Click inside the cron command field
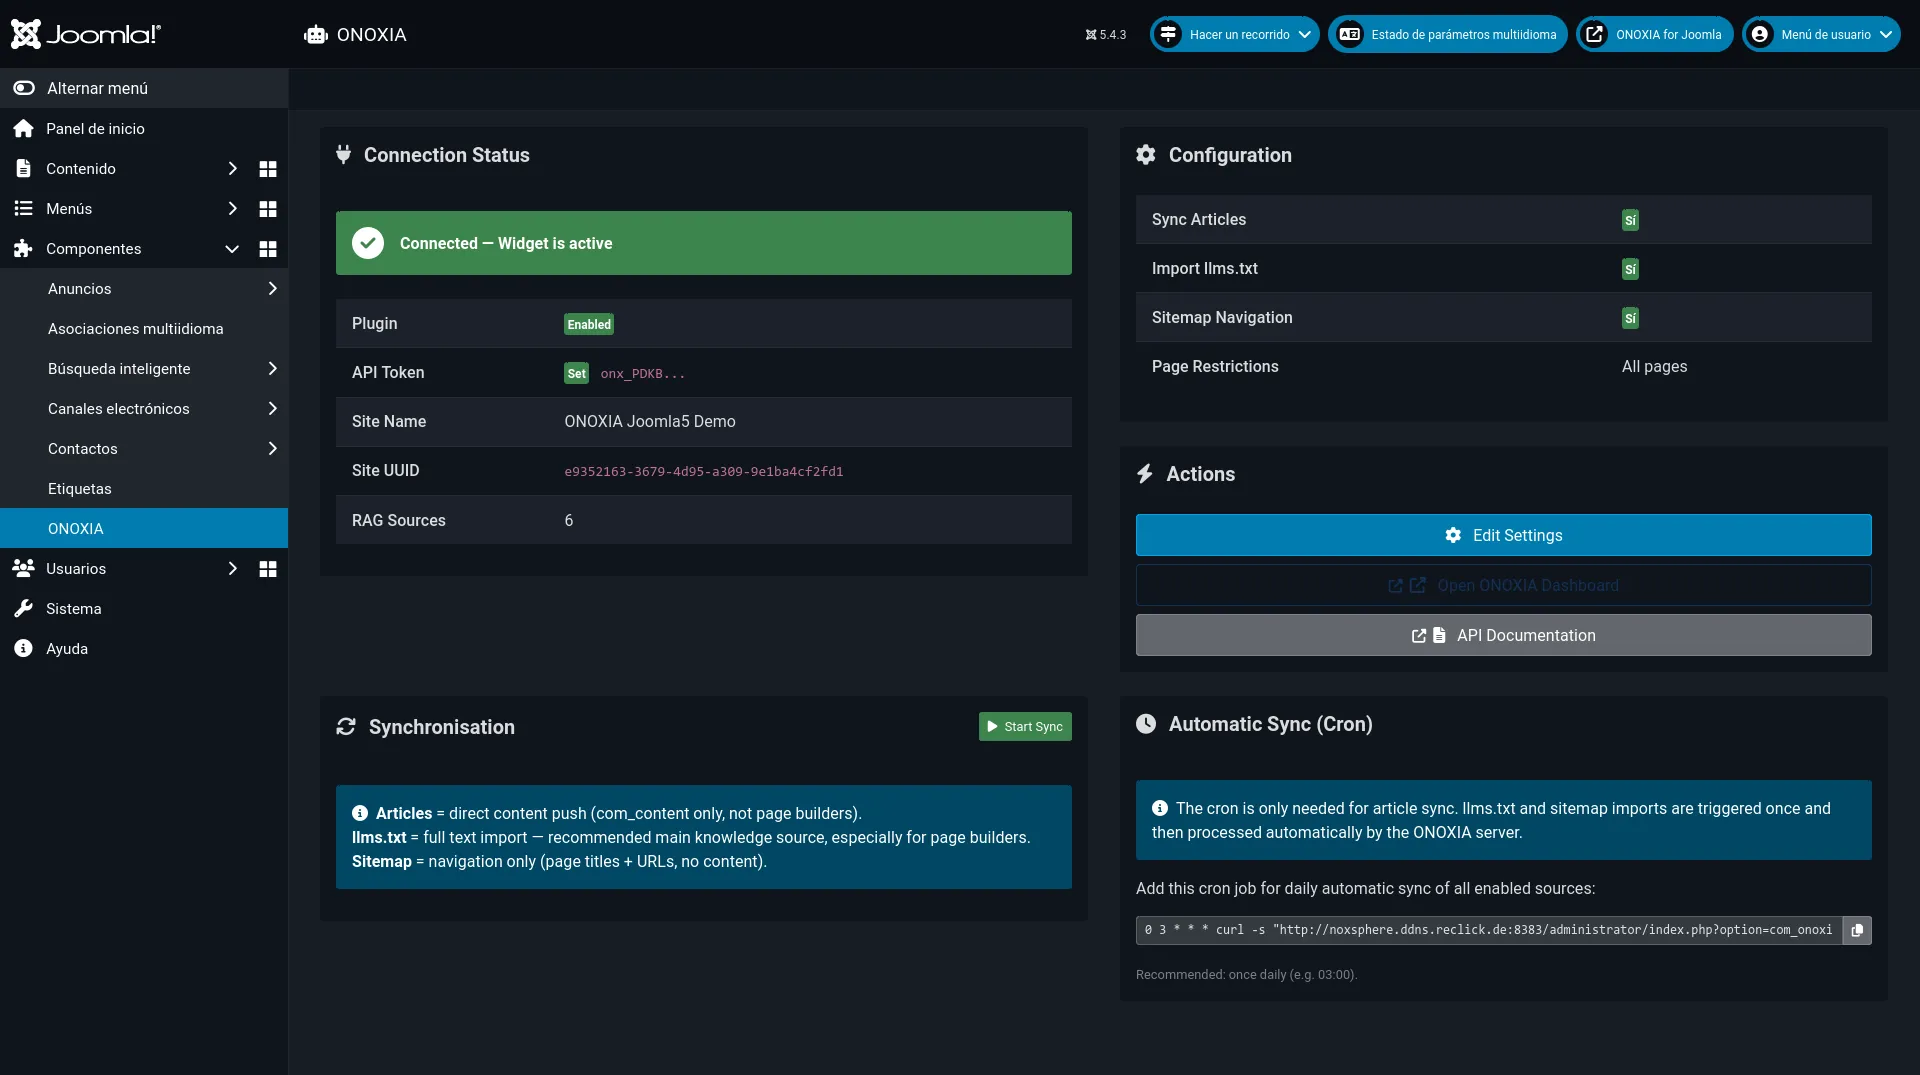This screenshot has width=1920, height=1075. coord(1489,930)
